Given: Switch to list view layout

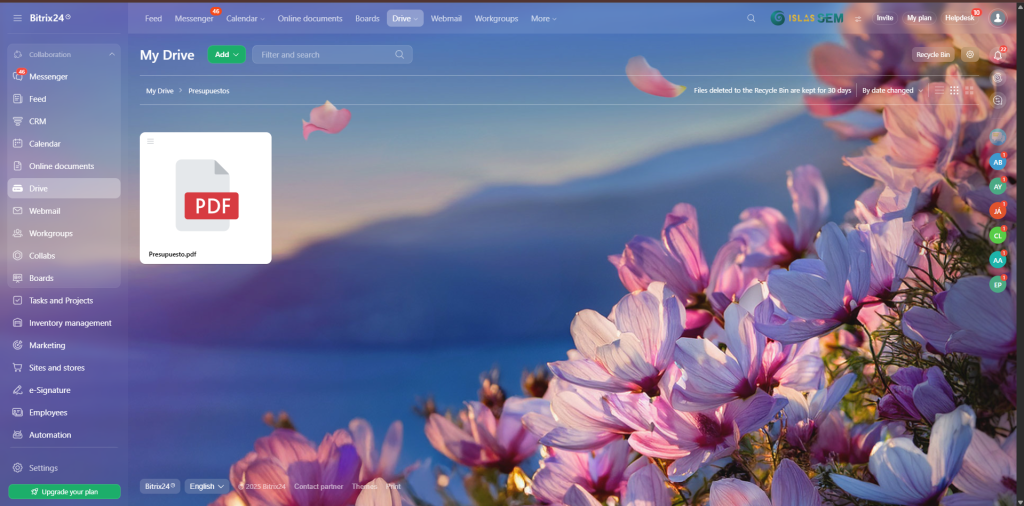Looking at the screenshot, I should (939, 90).
